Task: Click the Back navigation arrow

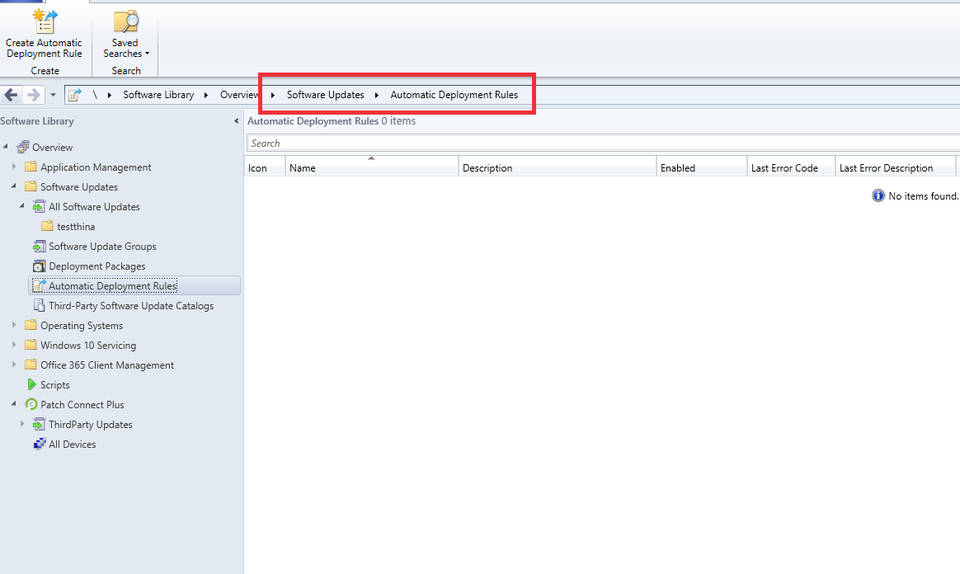Action: click(11, 95)
